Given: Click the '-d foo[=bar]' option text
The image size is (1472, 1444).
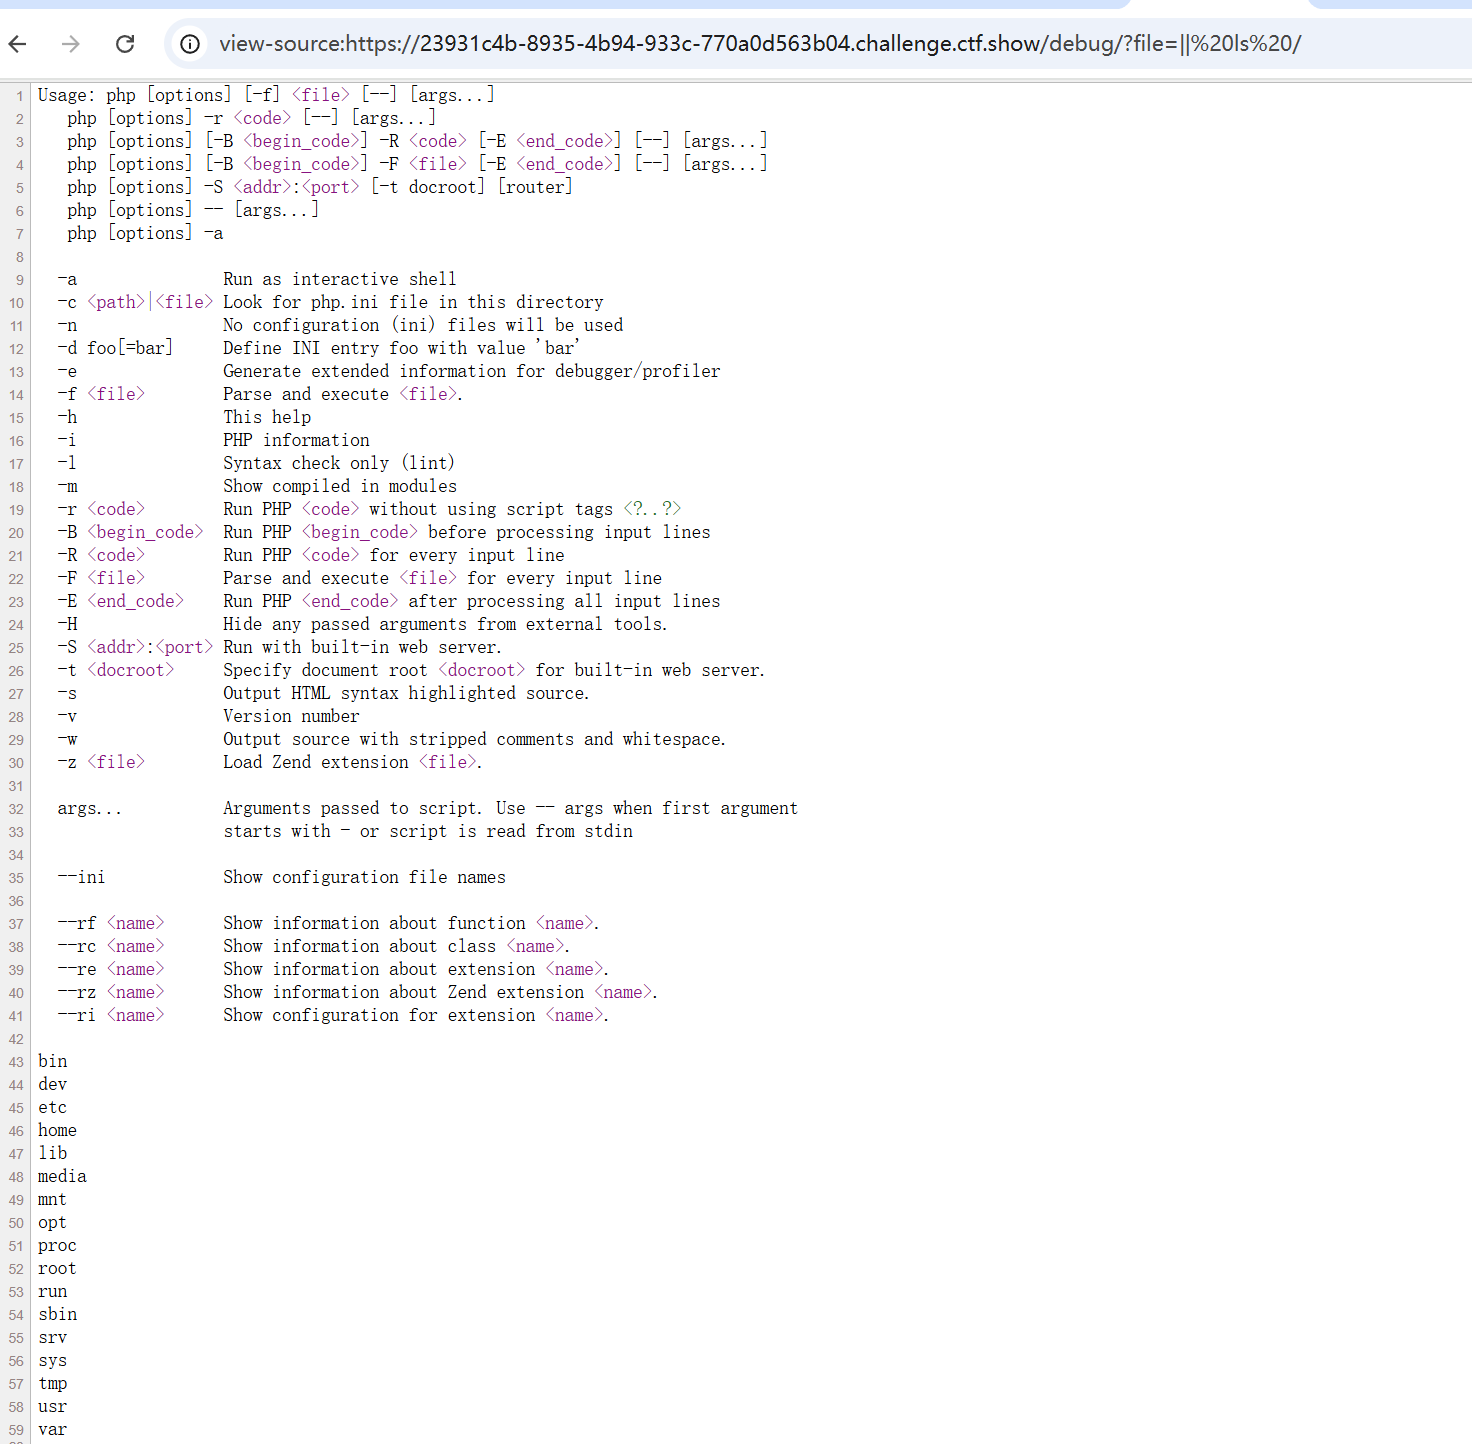Looking at the screenshot, I should 115,348.
